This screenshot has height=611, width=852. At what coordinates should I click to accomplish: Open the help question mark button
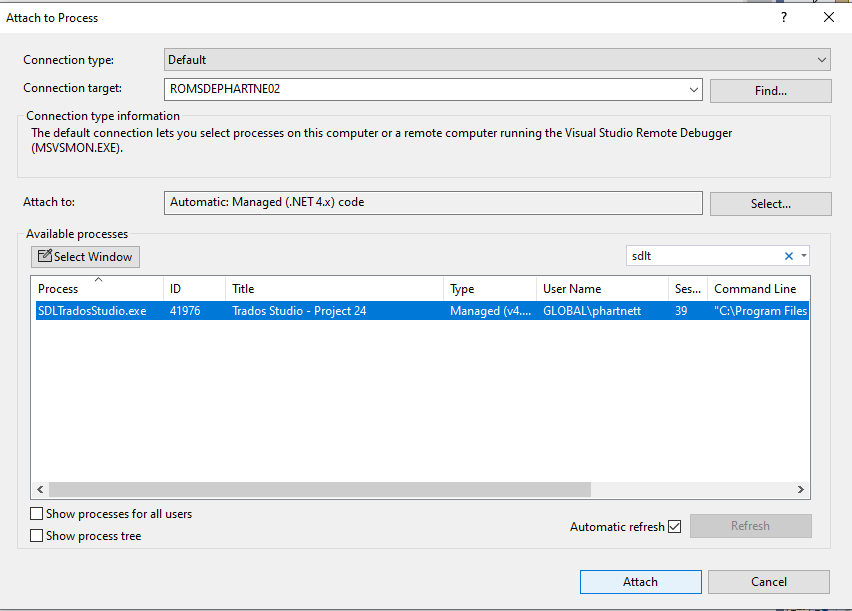coord(783,17)
